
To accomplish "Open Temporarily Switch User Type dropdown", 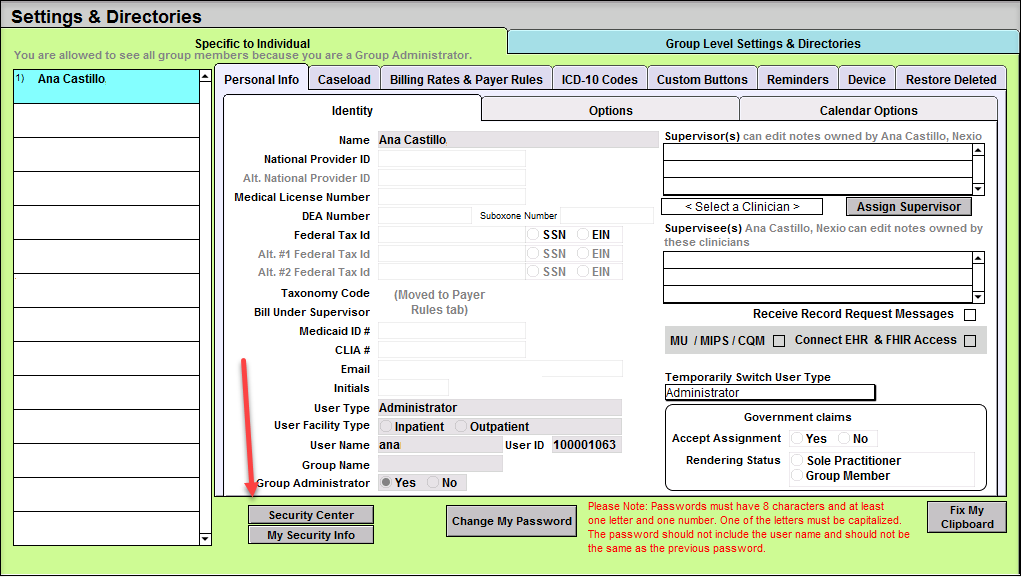I will pos(769,393).
